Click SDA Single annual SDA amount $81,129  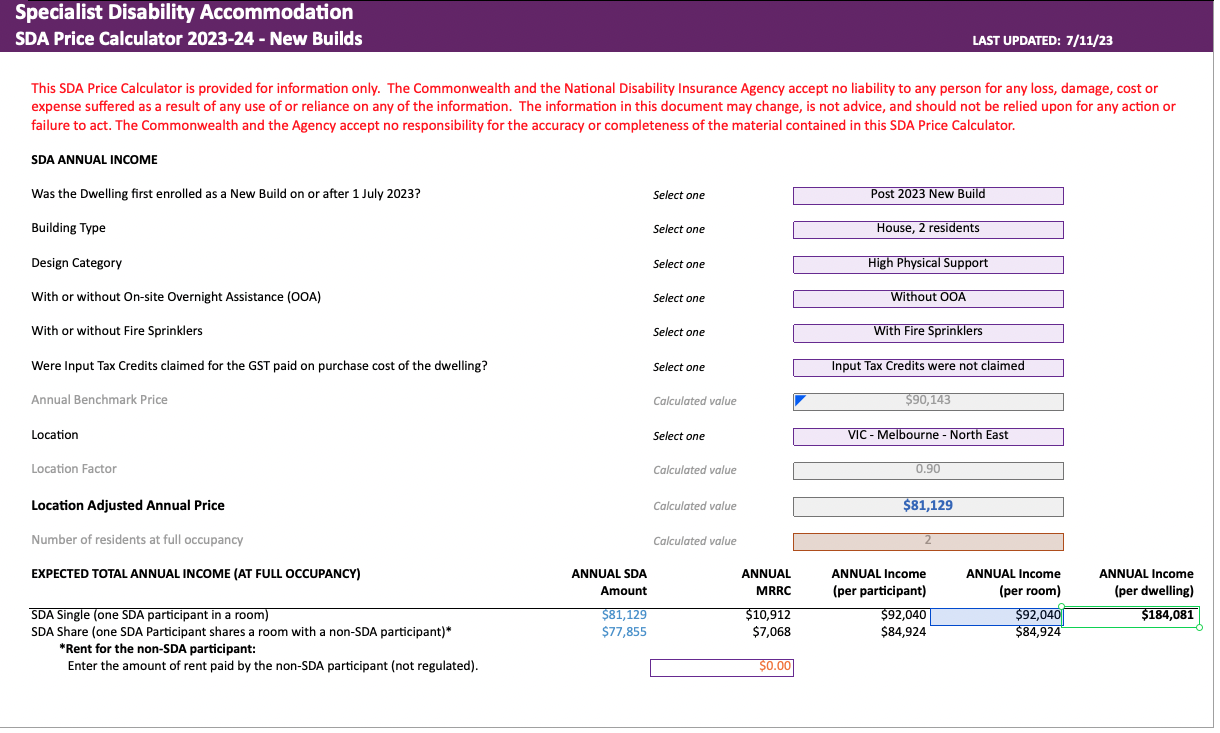pos(624,615)
